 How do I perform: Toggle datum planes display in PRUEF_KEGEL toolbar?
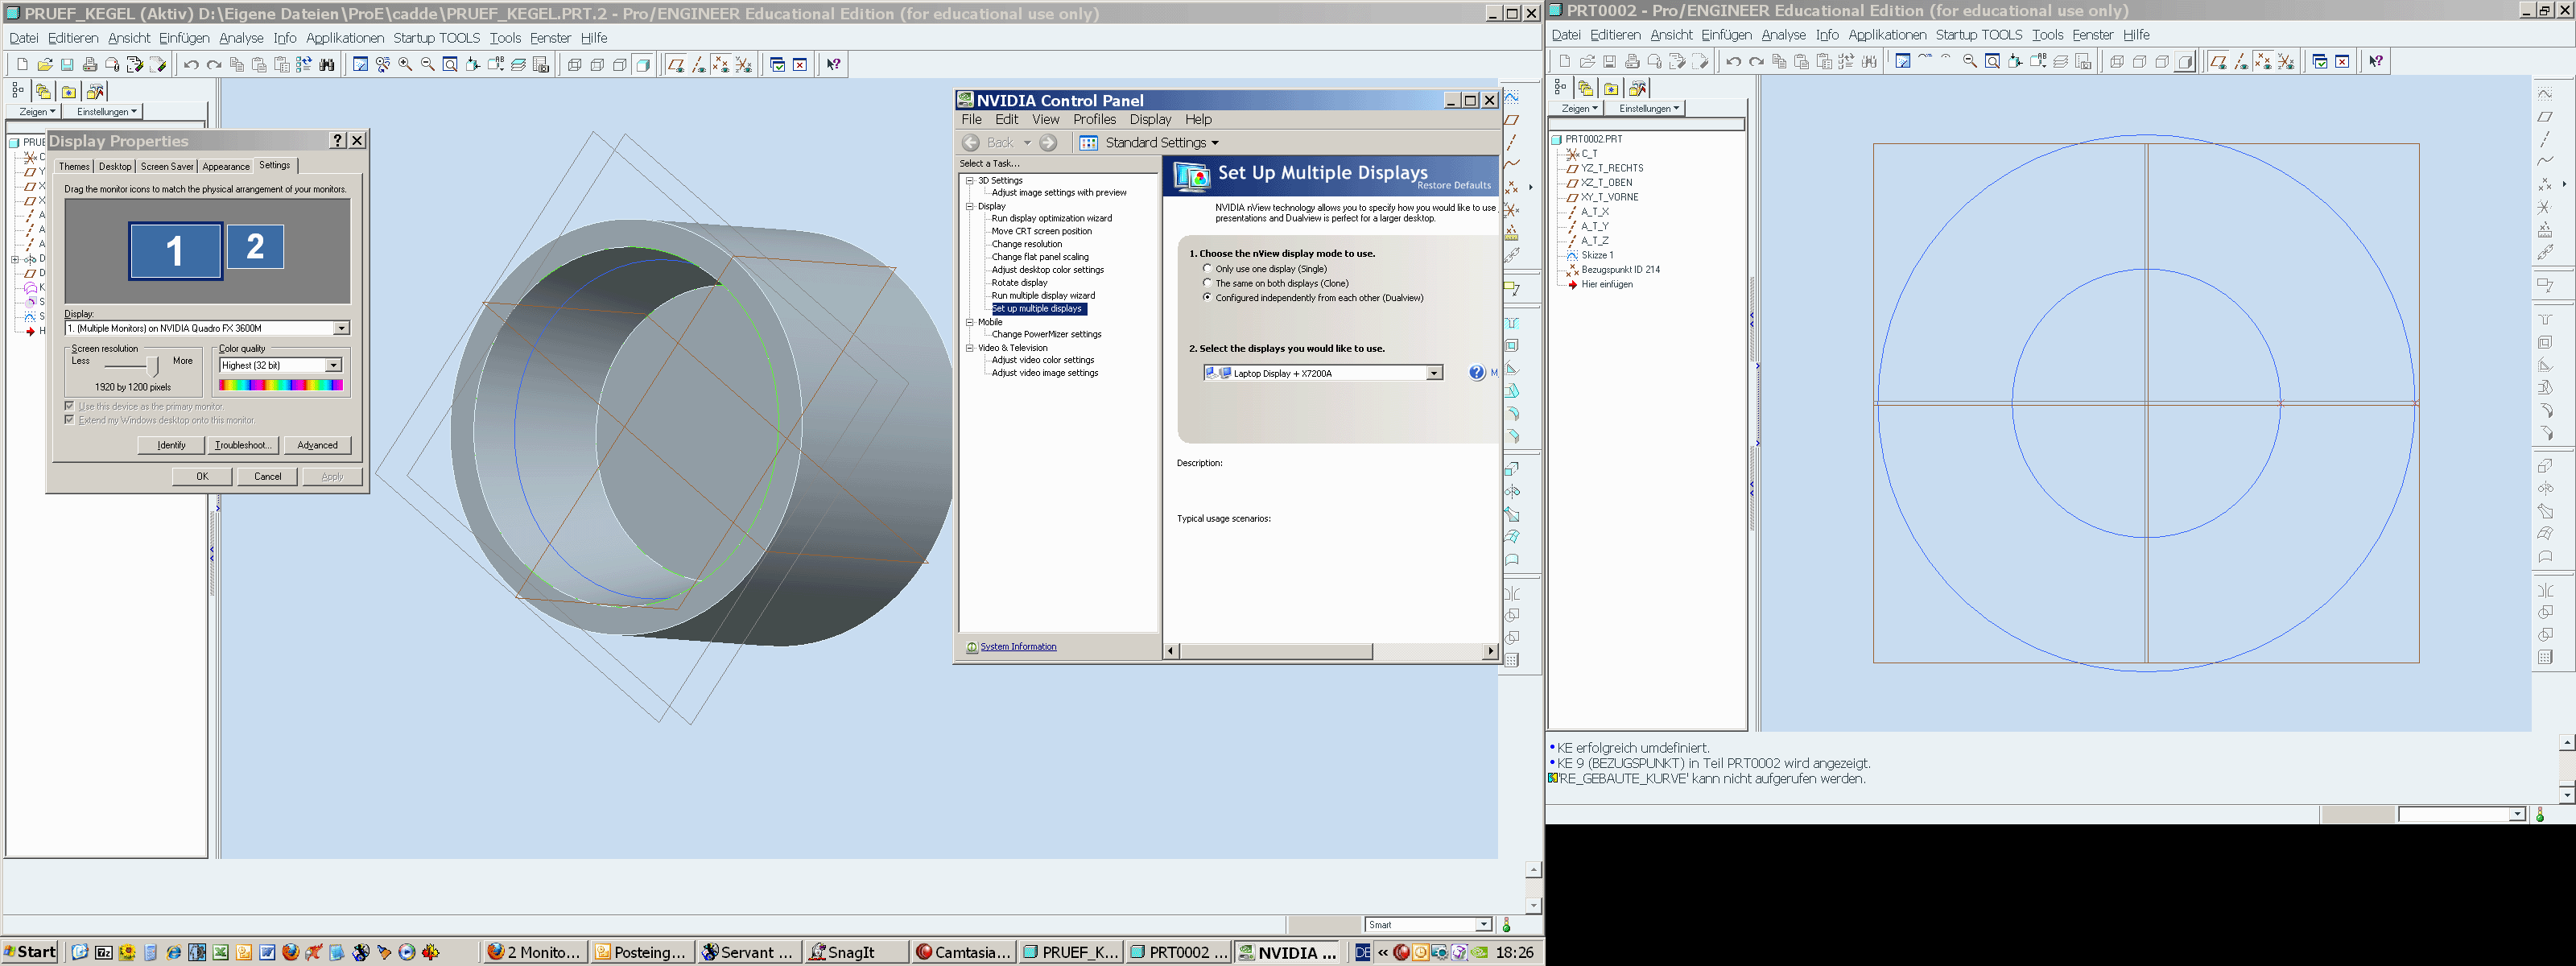tap(676, 65)
